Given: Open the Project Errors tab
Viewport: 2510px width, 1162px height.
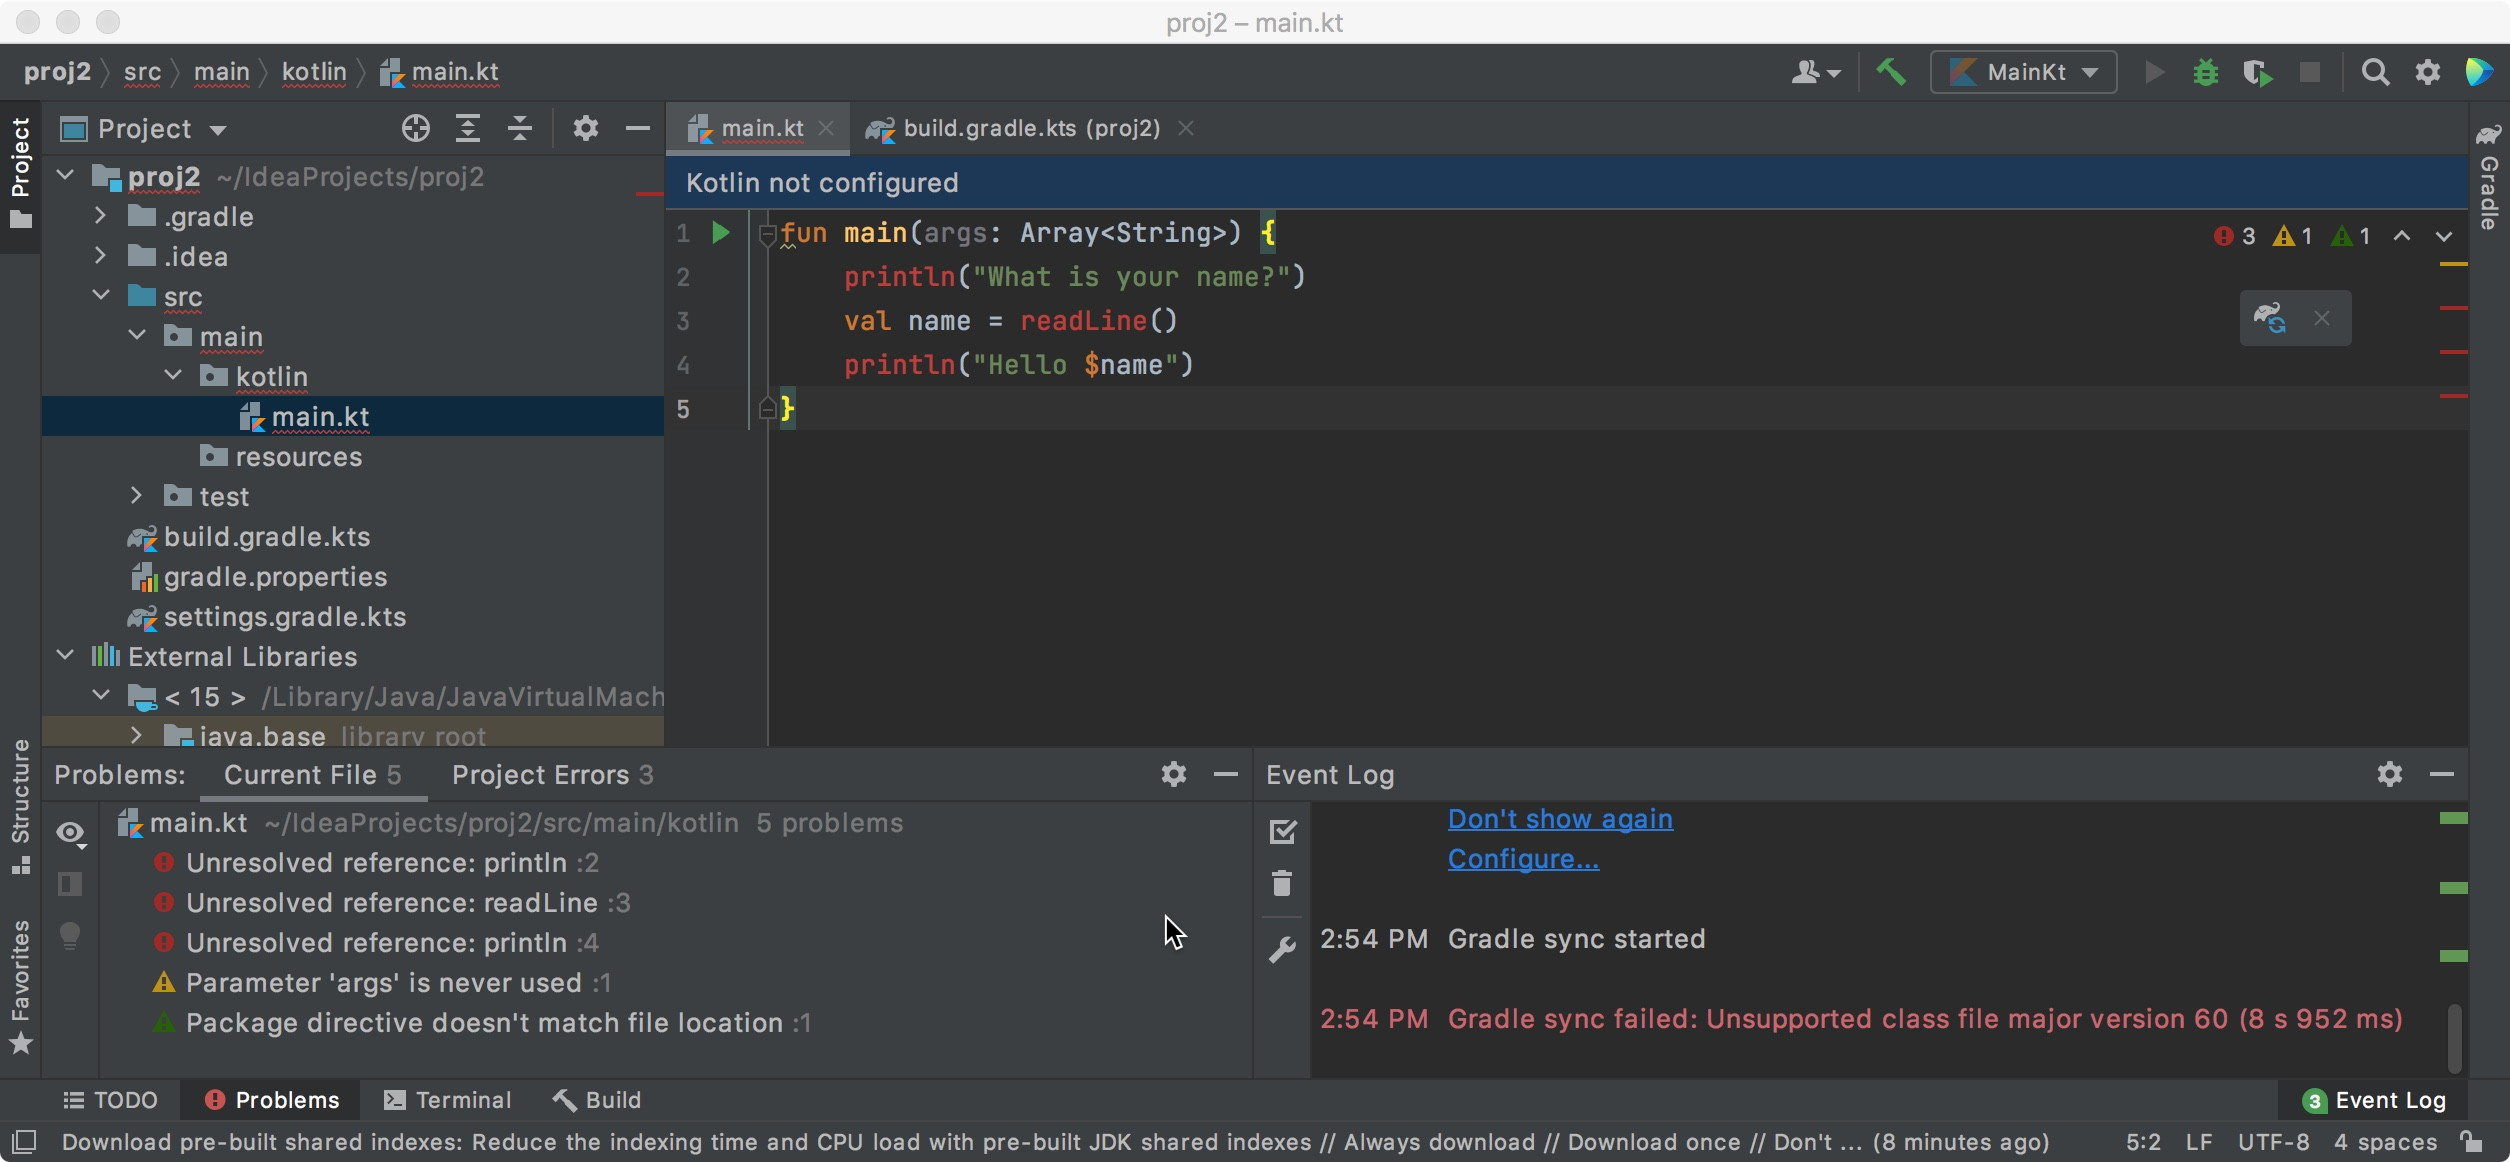Looking at the screenshot, I should tap(552, 775).
